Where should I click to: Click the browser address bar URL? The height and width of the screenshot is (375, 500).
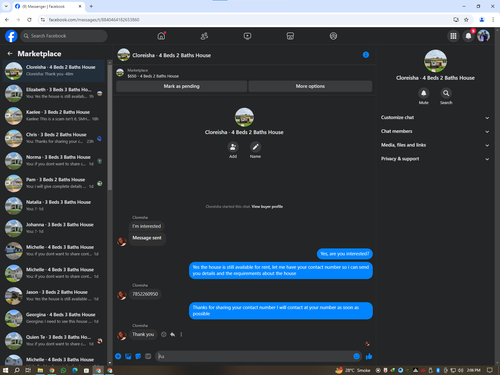(94, 20)
